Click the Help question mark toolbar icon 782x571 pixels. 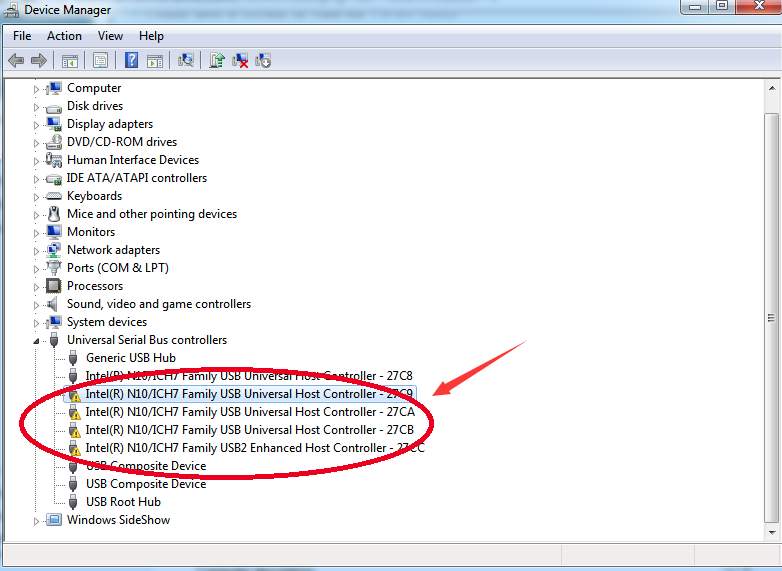pos(131,60)
